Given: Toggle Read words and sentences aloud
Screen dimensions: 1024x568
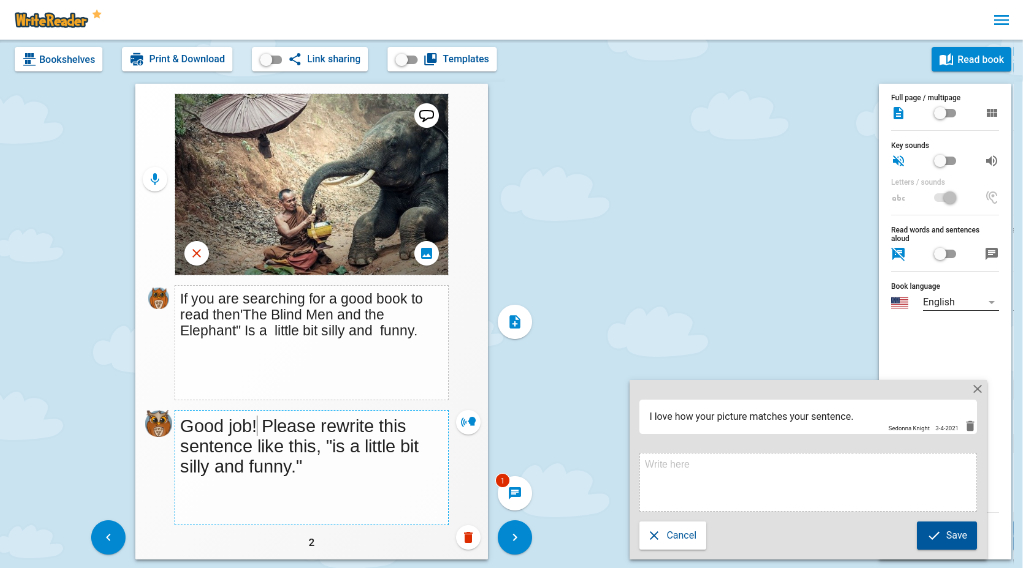Looking at the screenshot, I should (944, 254).
